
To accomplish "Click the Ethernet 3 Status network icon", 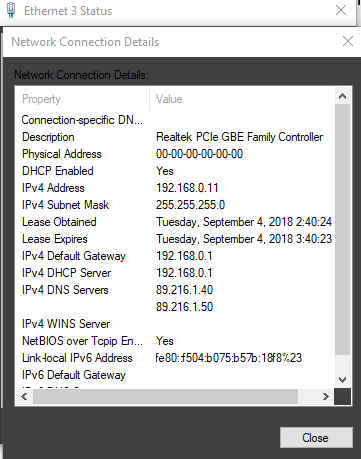I will [11, 10].
